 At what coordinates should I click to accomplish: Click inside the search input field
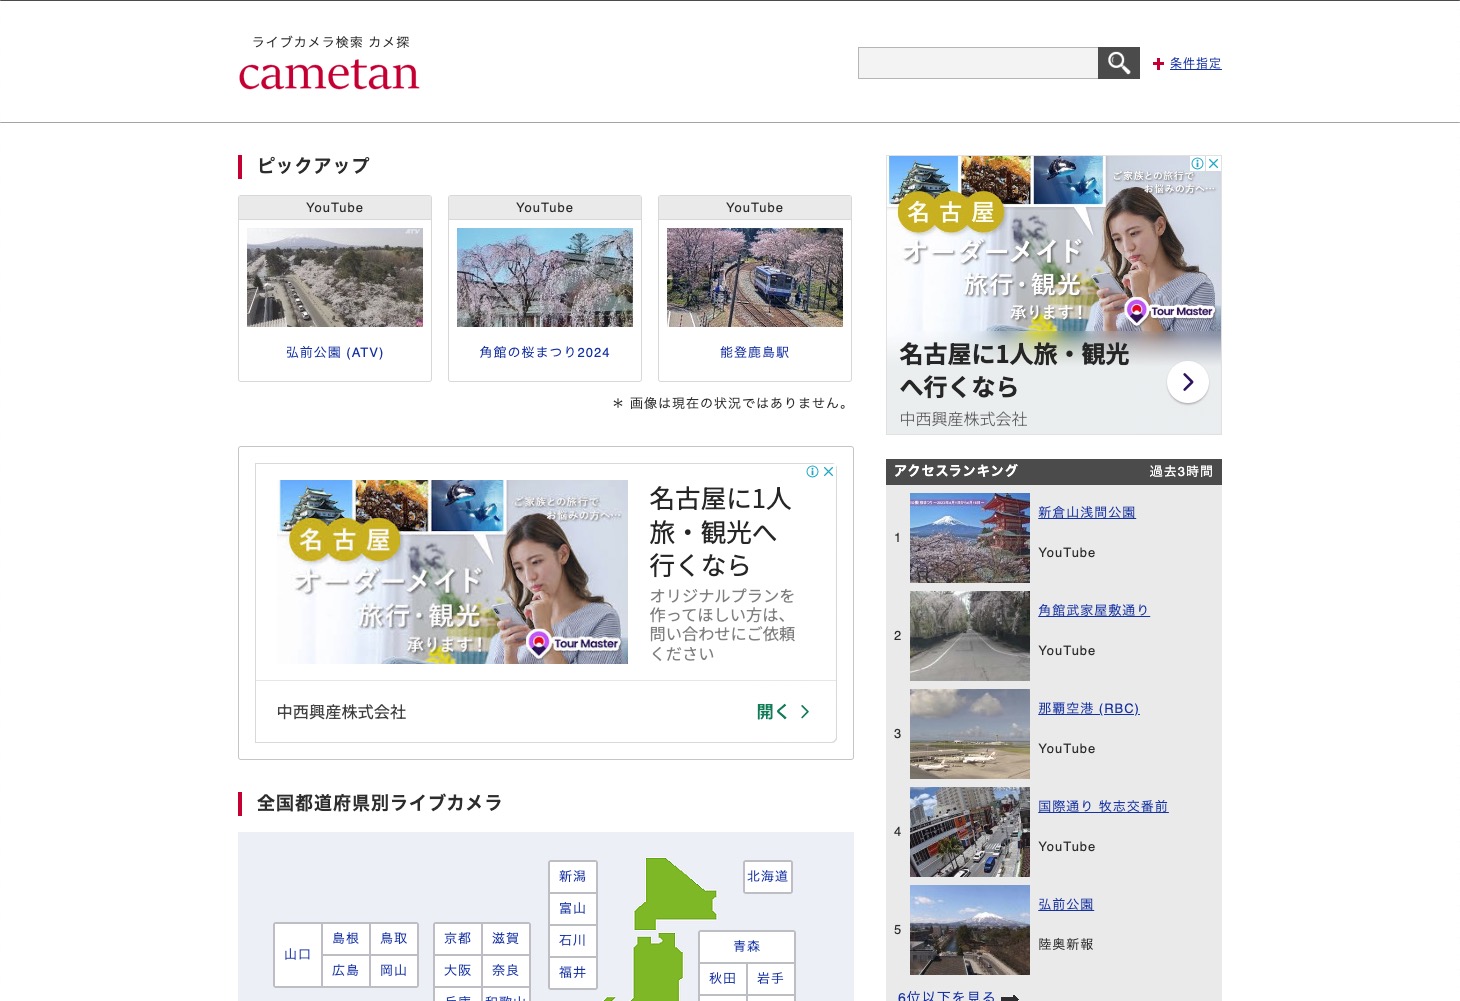pos(978,62)
